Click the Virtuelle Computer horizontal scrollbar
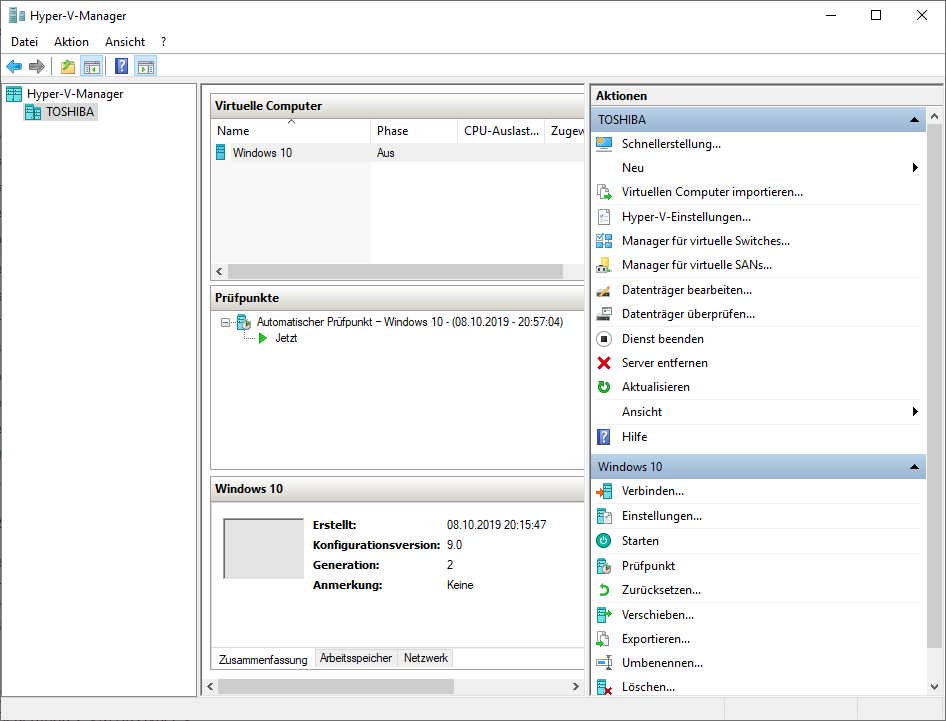The image size is (946, 721). (394, 272)
